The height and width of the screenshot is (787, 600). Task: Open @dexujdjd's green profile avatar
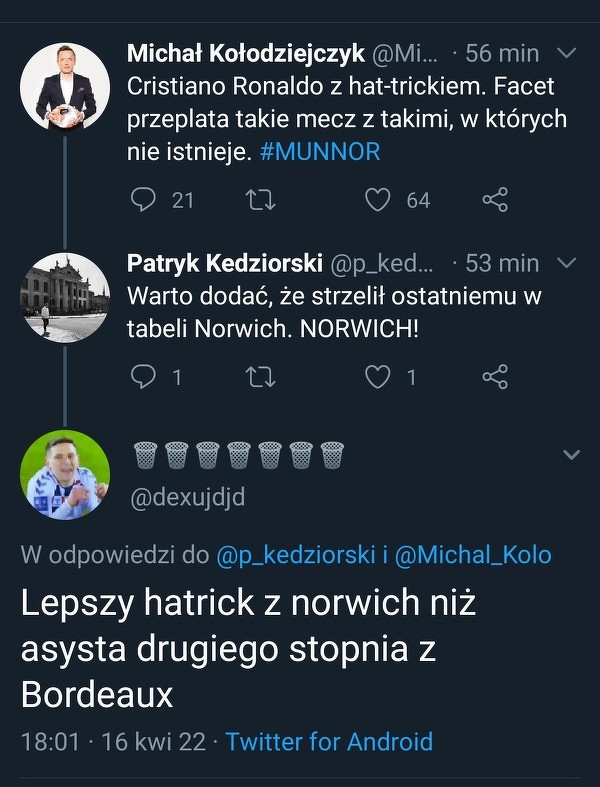[x=65, y=475]
